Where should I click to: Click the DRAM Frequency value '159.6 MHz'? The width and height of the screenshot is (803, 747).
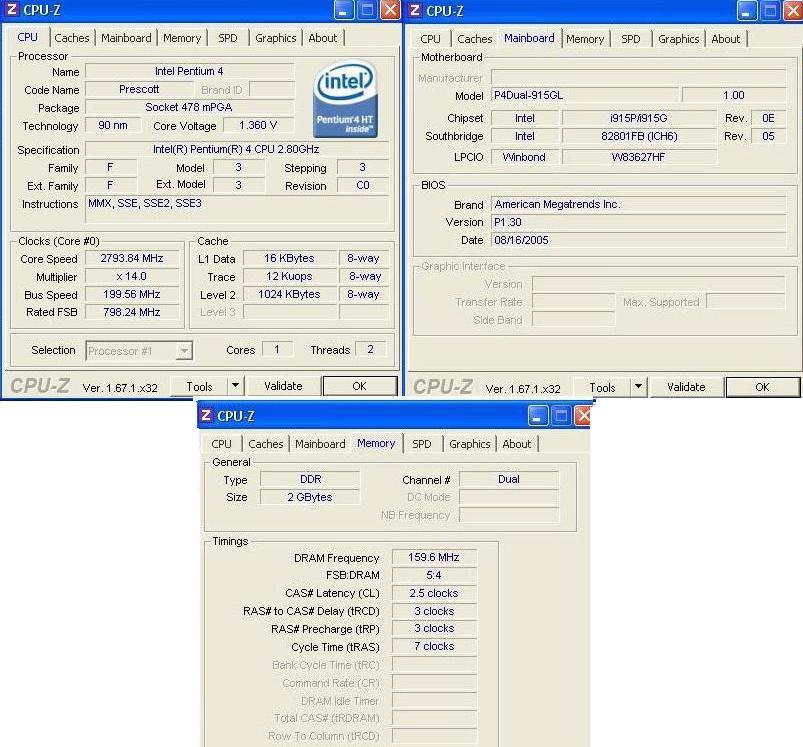point(434,557)
